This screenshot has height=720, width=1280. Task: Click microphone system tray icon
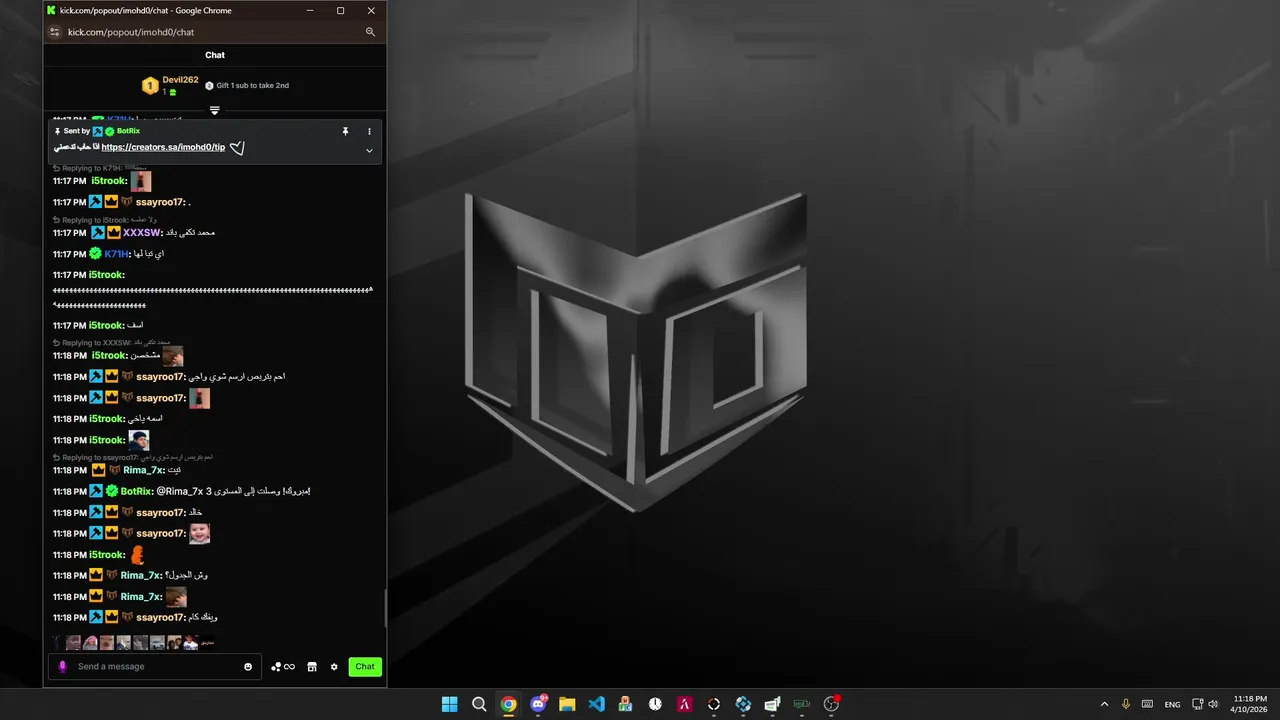click(x=1126, y=704)
